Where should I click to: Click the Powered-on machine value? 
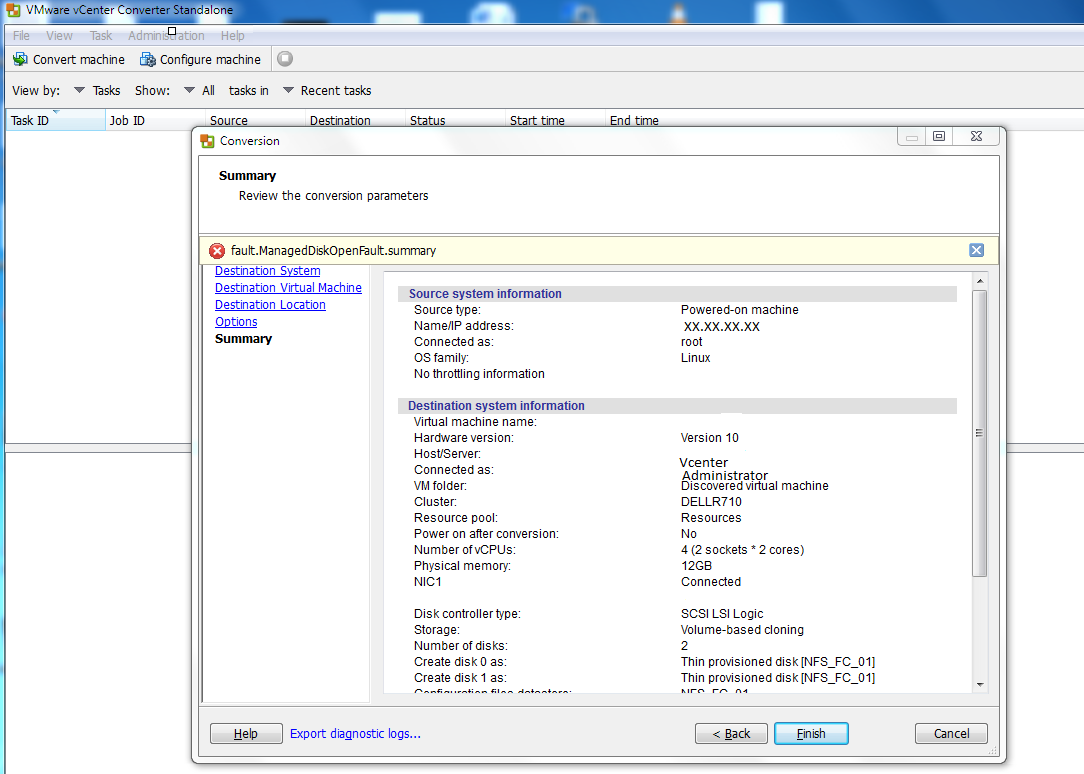coord(740,310)
